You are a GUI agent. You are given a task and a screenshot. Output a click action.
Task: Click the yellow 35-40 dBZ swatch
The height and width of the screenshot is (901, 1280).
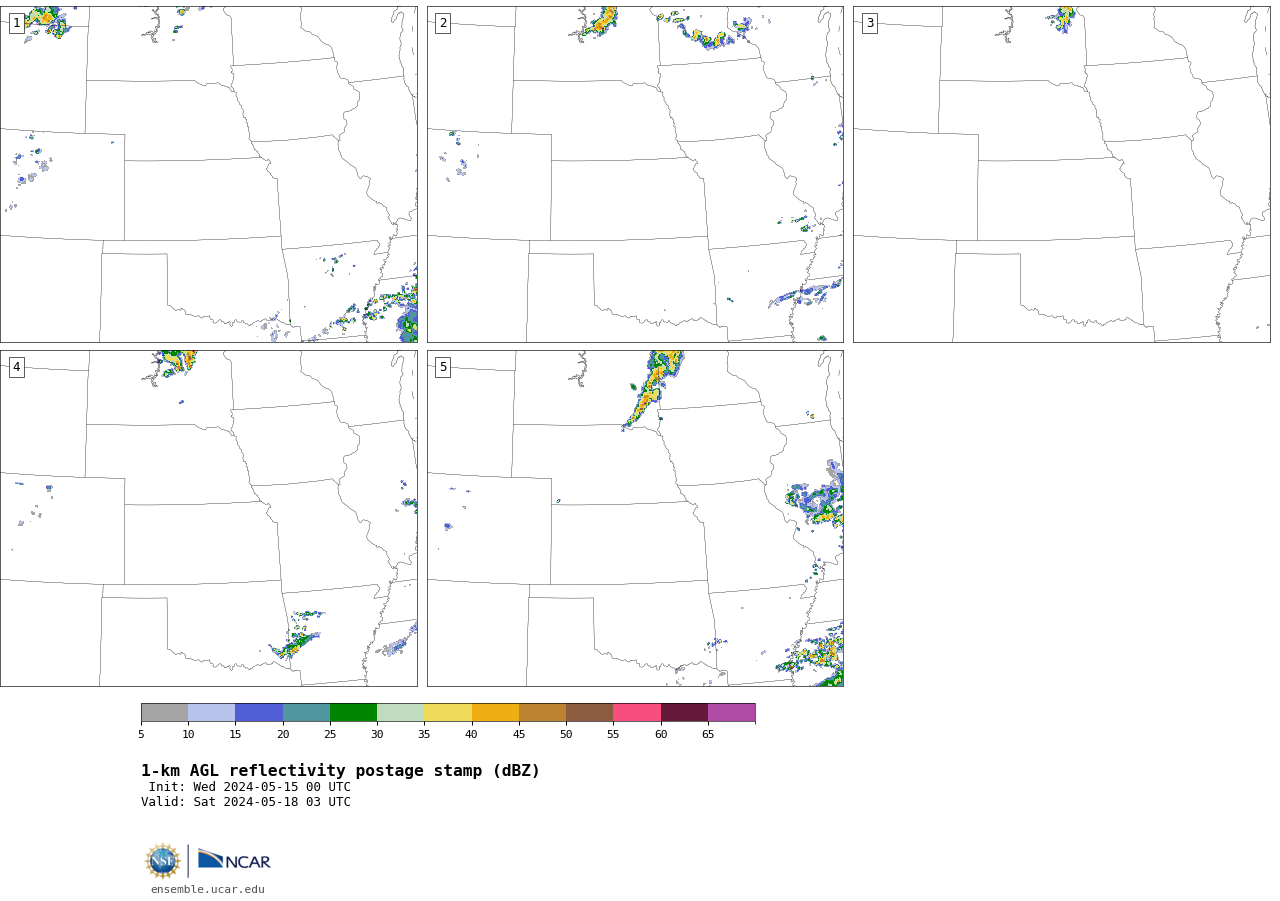coord(448,712)
